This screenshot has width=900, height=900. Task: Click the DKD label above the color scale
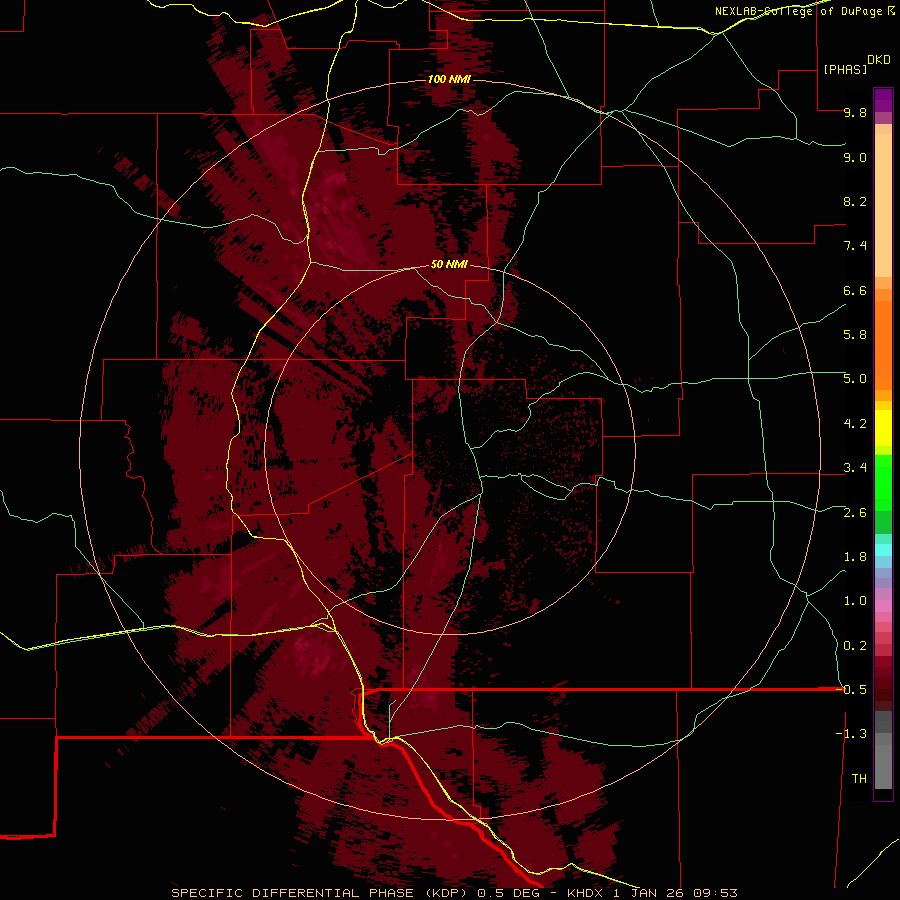coord(879,60)
